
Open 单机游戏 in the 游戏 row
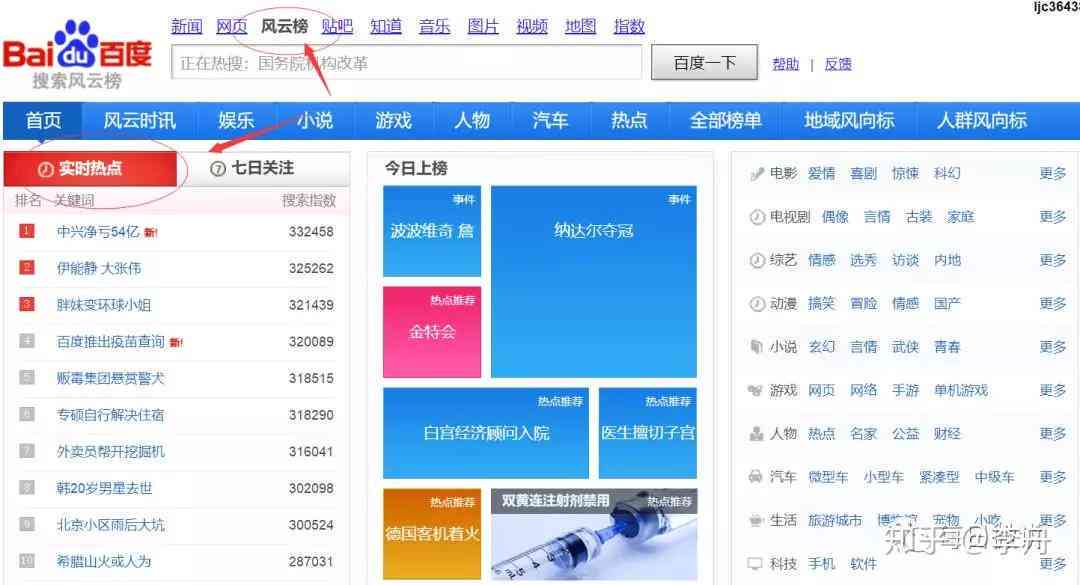(961, 390)
